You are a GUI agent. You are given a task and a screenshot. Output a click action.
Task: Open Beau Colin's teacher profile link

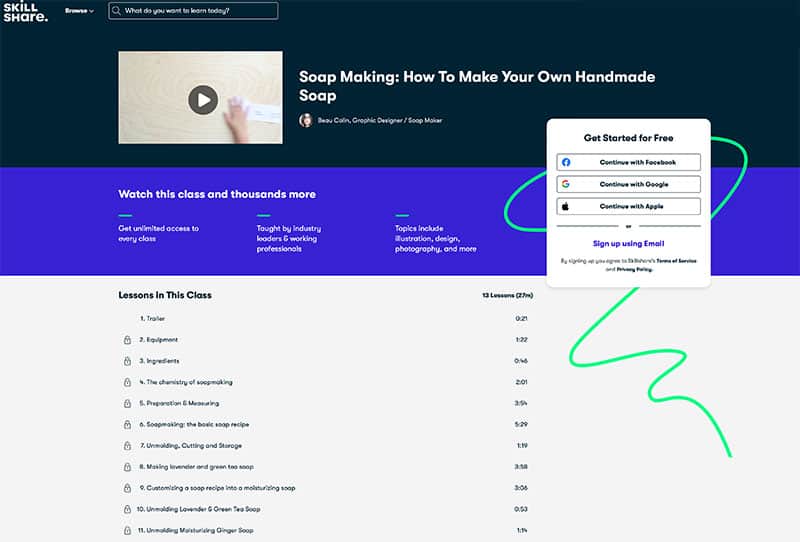(380, 120)
